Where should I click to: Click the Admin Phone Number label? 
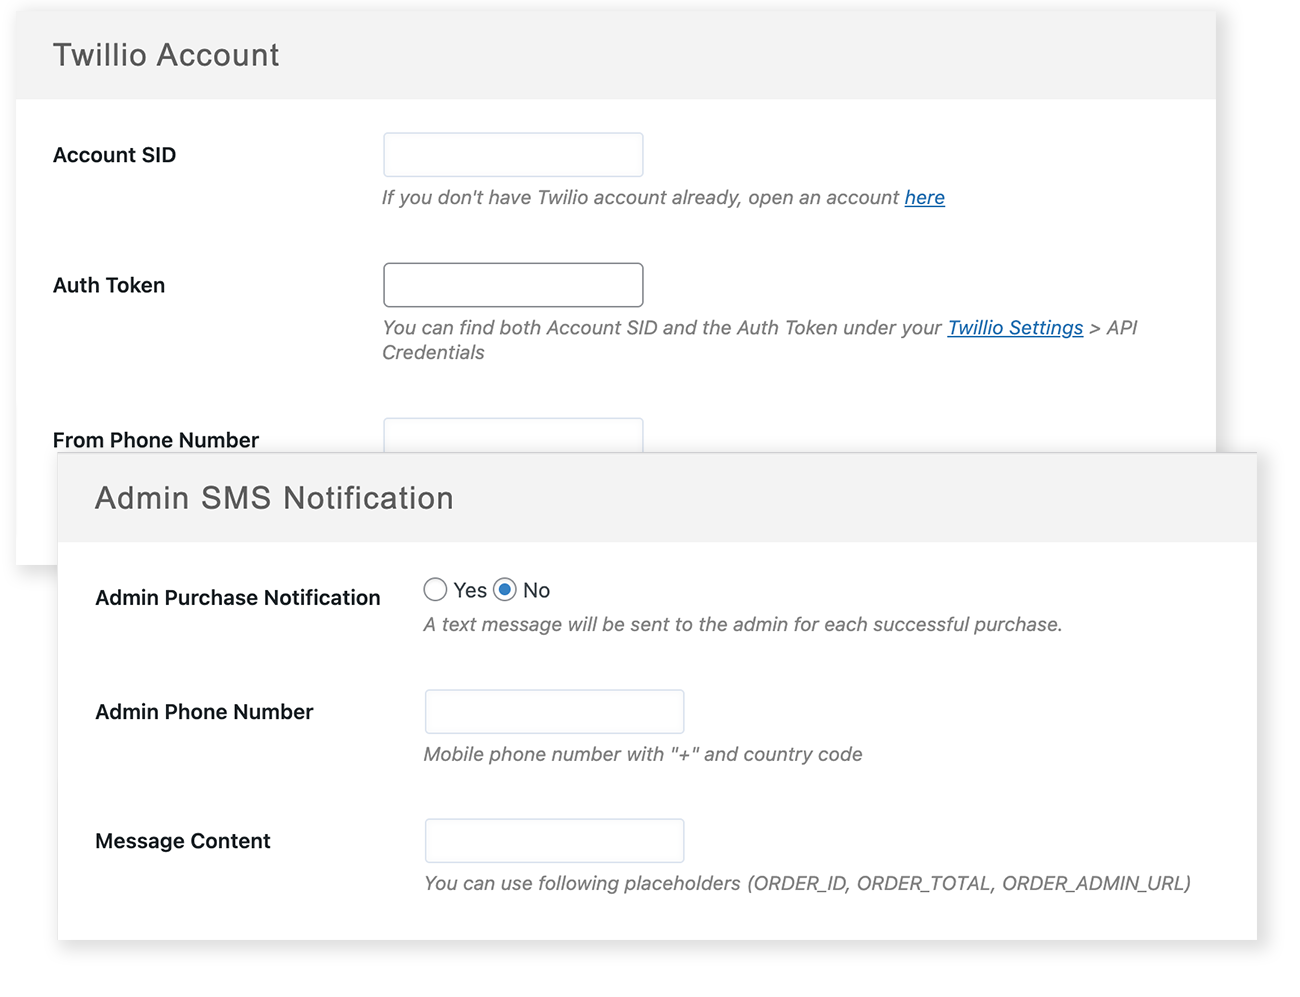pyautogui.click(x=203, y=711)
